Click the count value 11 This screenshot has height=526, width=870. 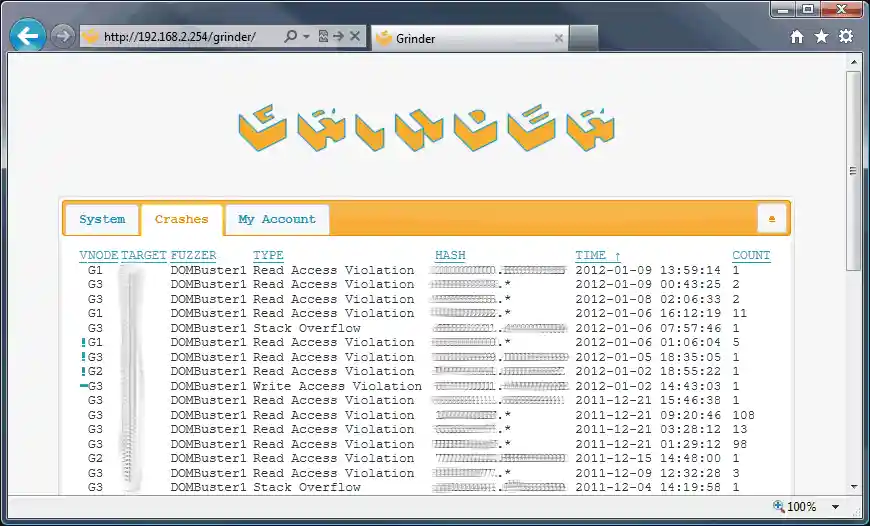pos(740,313)
